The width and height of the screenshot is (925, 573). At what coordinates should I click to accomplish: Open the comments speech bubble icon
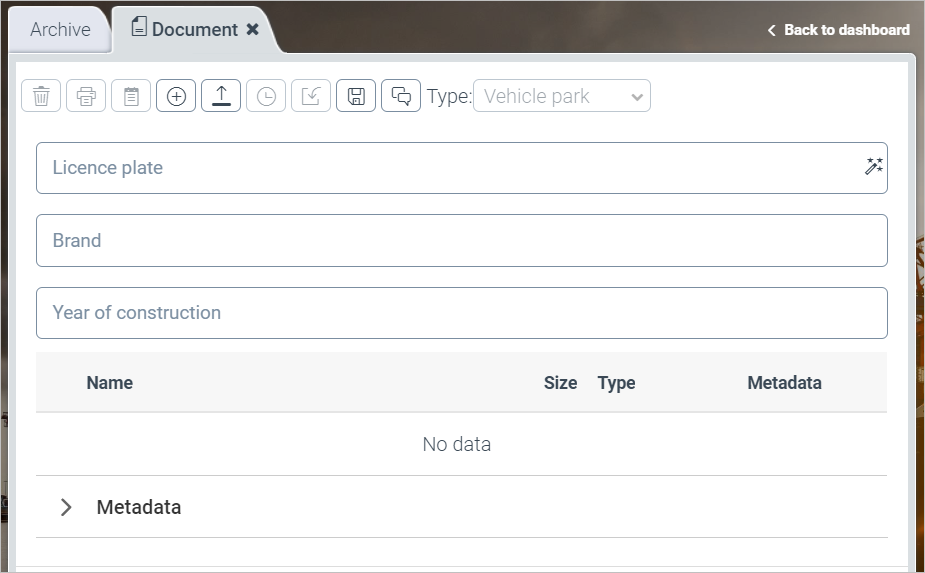coord(401,96)
